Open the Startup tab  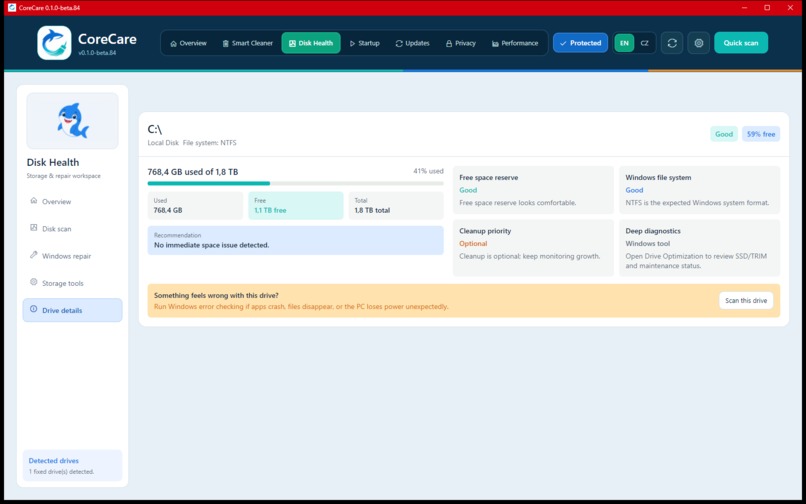pos(364,43)
